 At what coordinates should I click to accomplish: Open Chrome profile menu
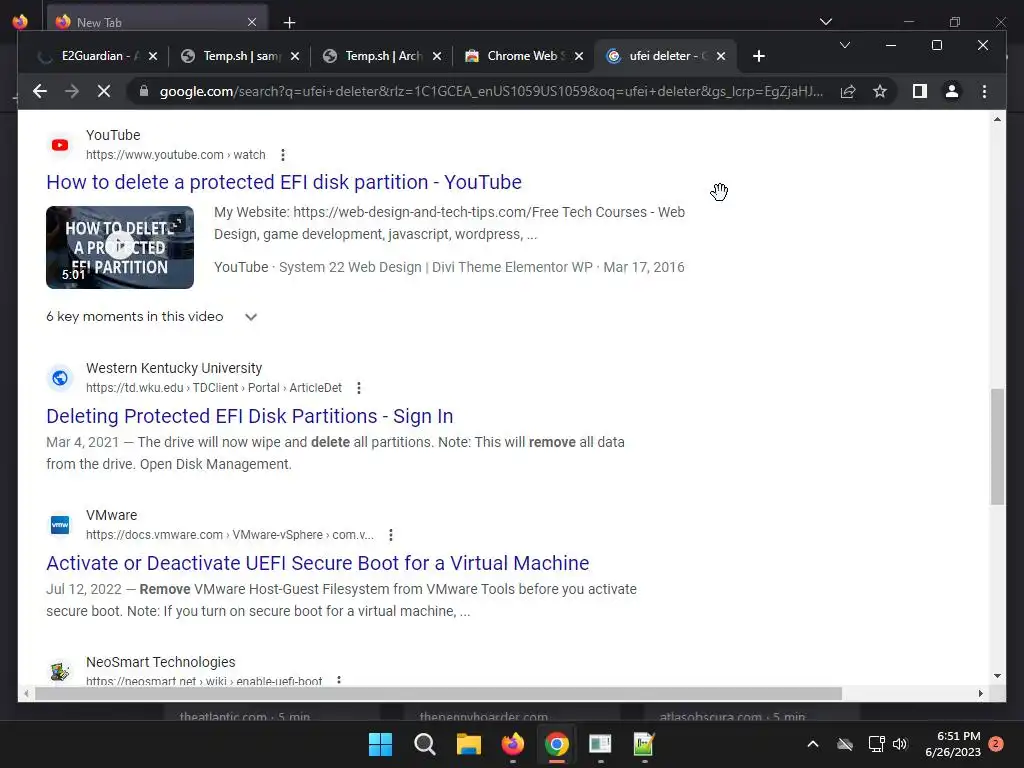tap(952, 91)
